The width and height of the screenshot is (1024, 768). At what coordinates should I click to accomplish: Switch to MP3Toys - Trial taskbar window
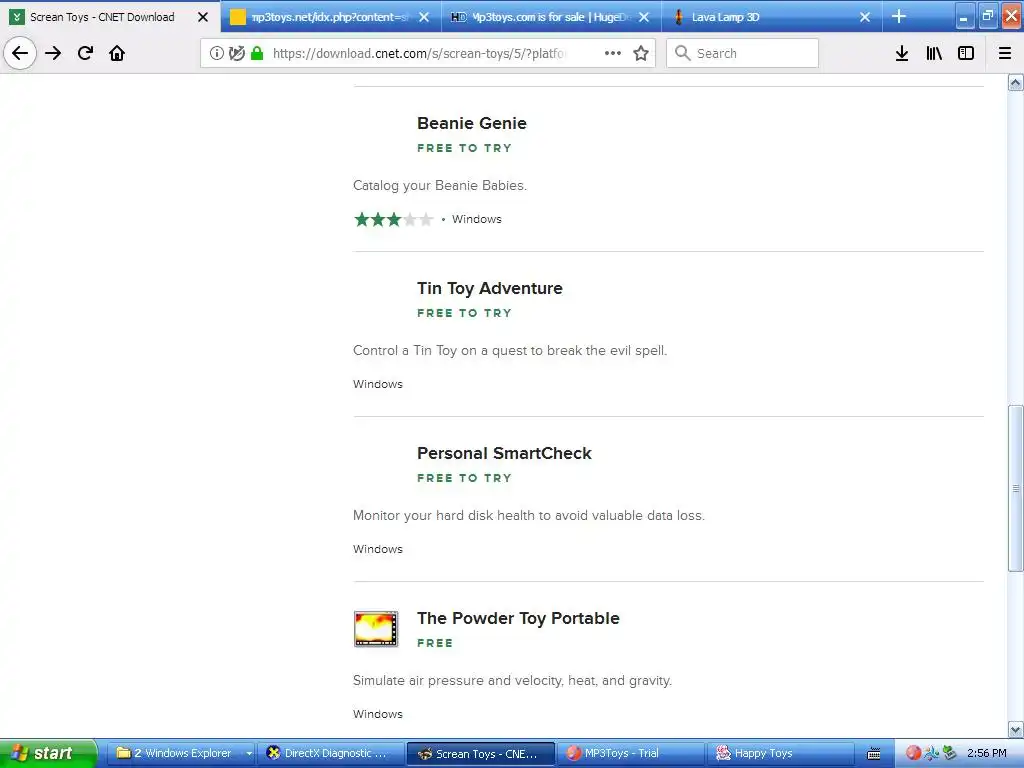coord(631,753)
